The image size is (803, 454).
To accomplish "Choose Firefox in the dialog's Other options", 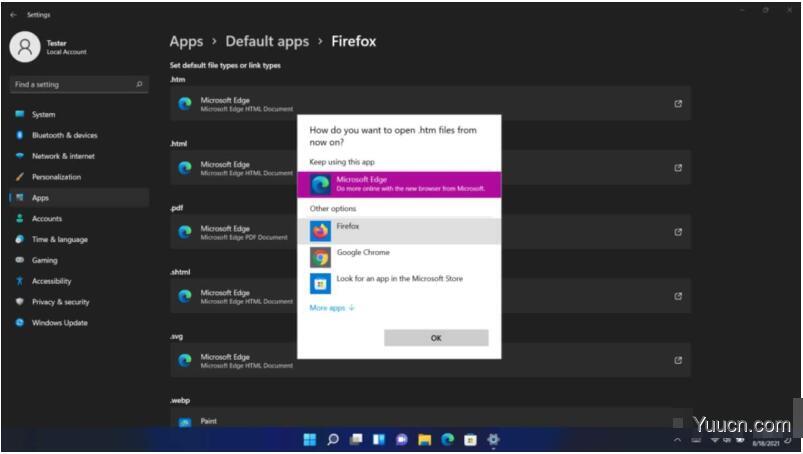I will pos(399,231).
